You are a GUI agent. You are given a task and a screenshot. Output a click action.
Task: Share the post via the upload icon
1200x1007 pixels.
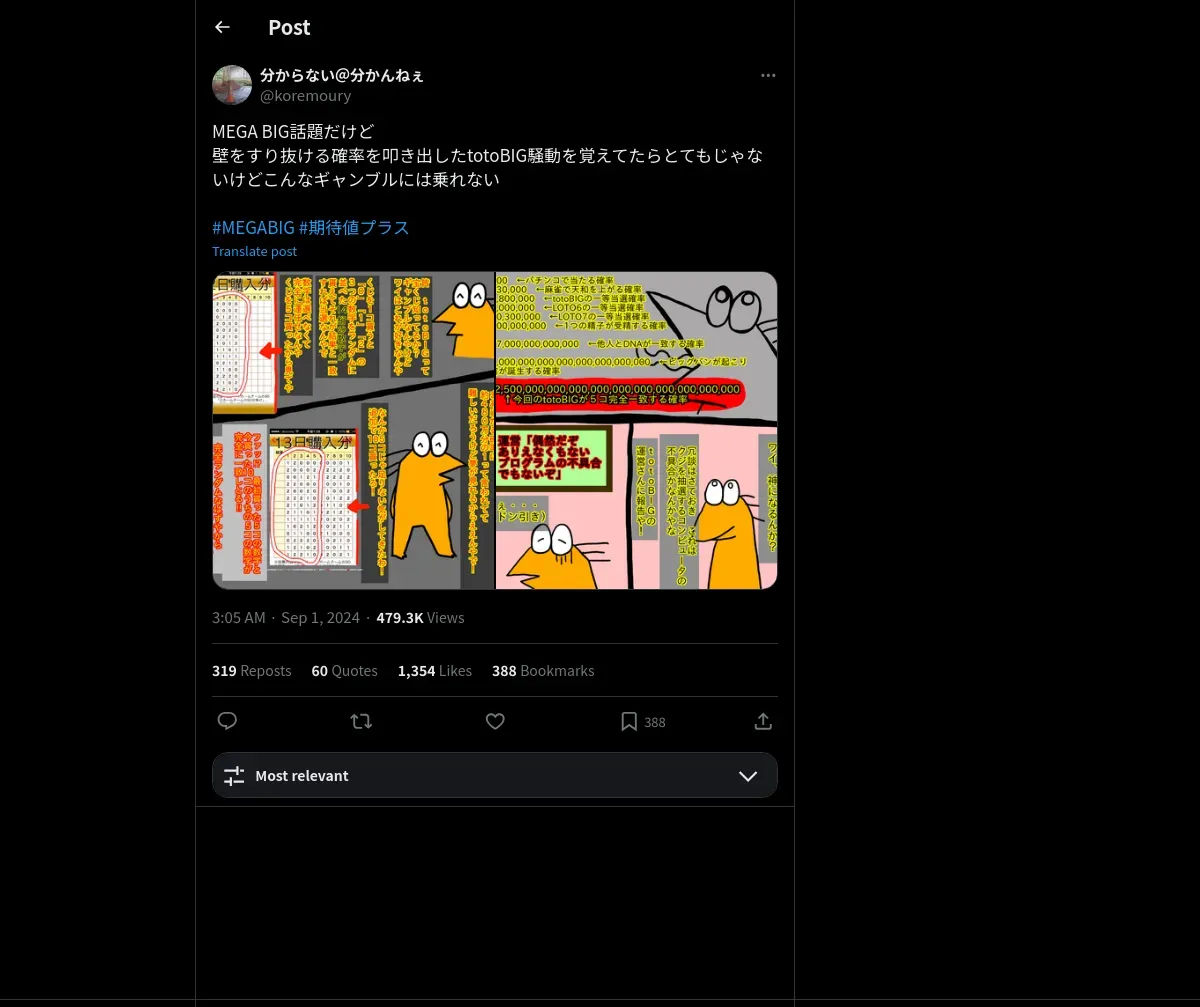pyautogui.click(x=763, y=721)
